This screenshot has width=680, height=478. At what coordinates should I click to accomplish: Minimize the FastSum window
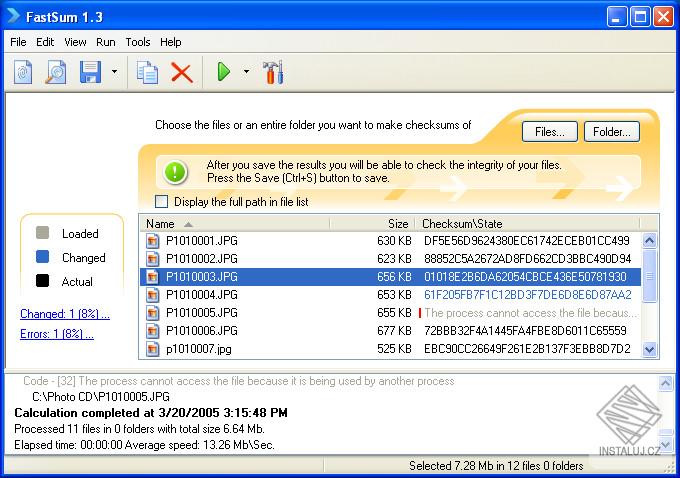point(616,17)
